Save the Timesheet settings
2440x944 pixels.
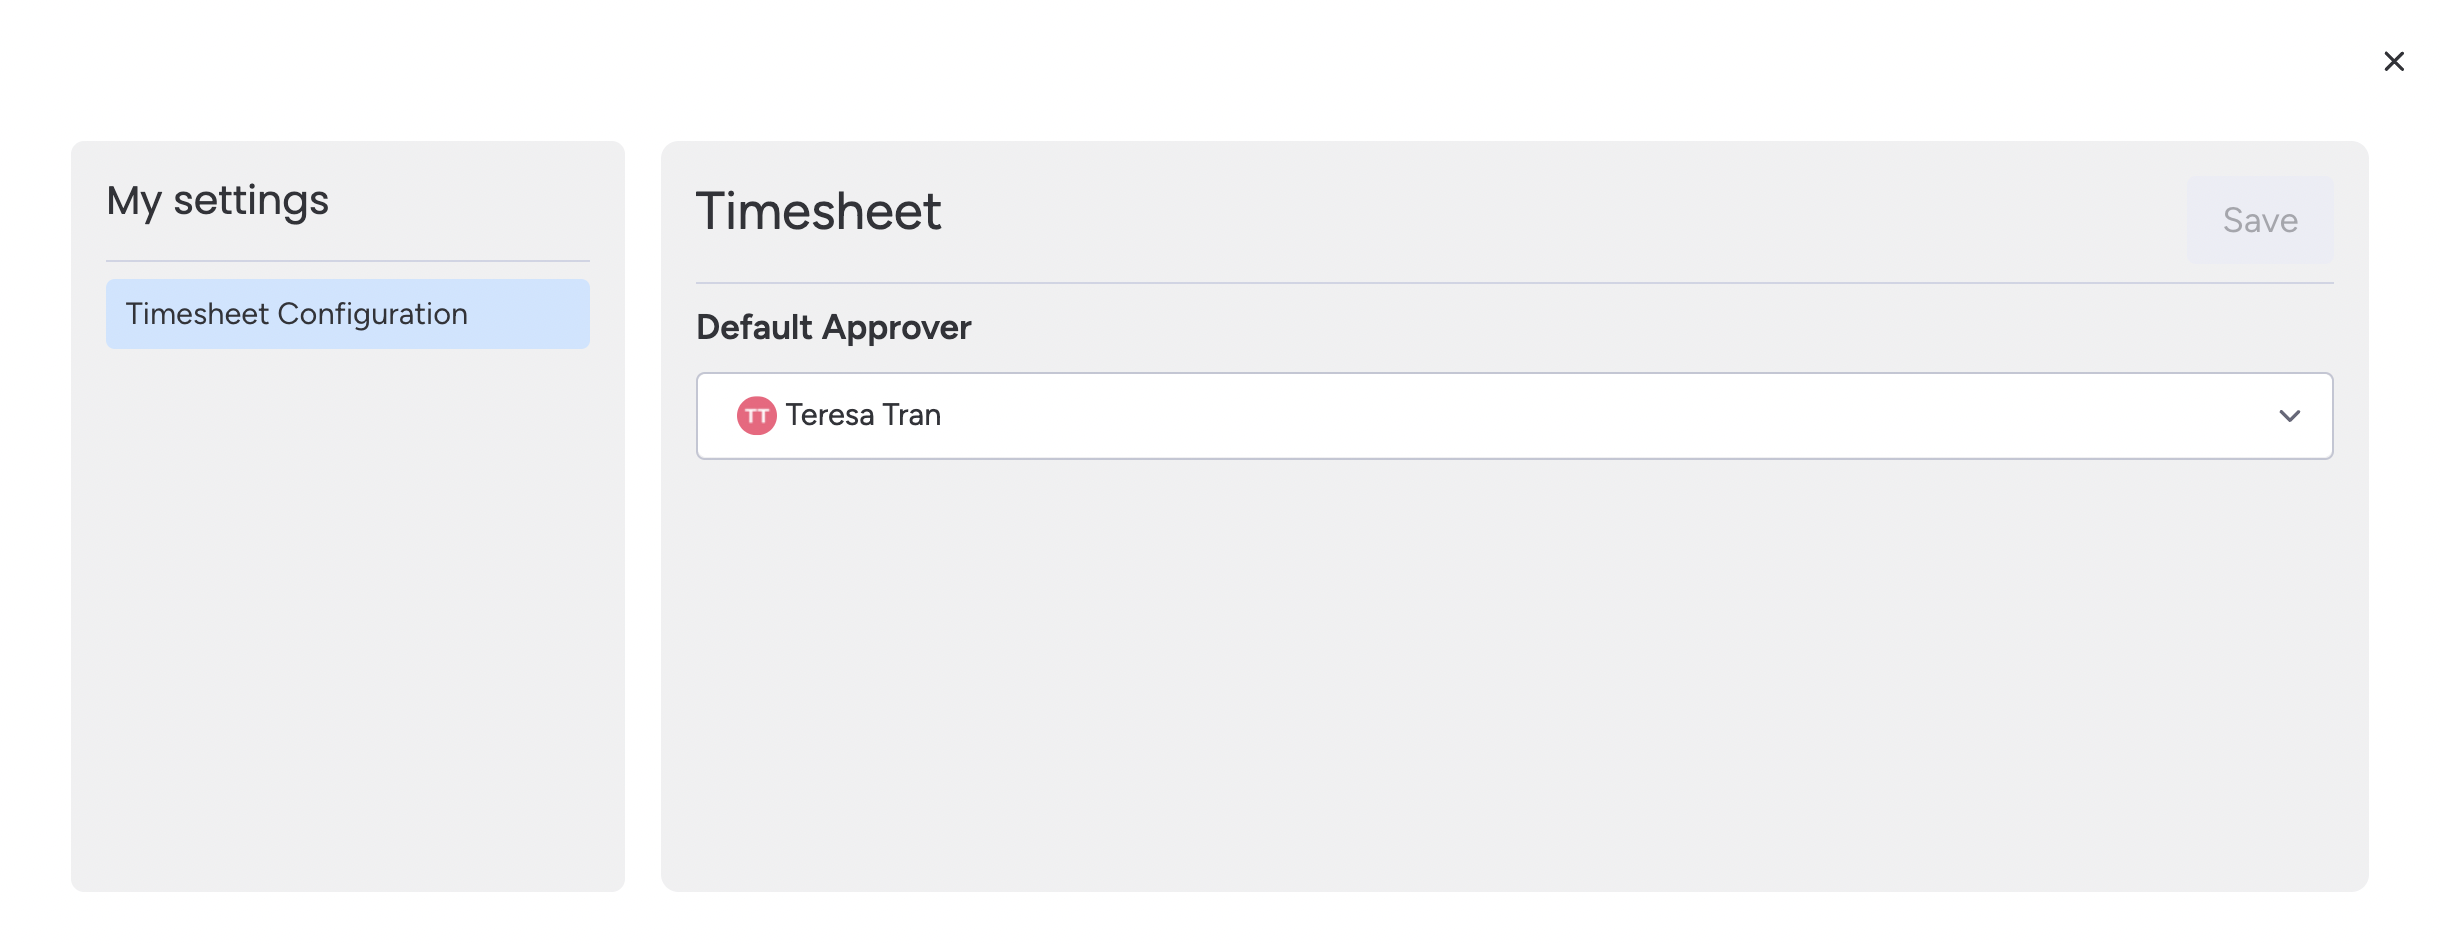pos(2259,219)
